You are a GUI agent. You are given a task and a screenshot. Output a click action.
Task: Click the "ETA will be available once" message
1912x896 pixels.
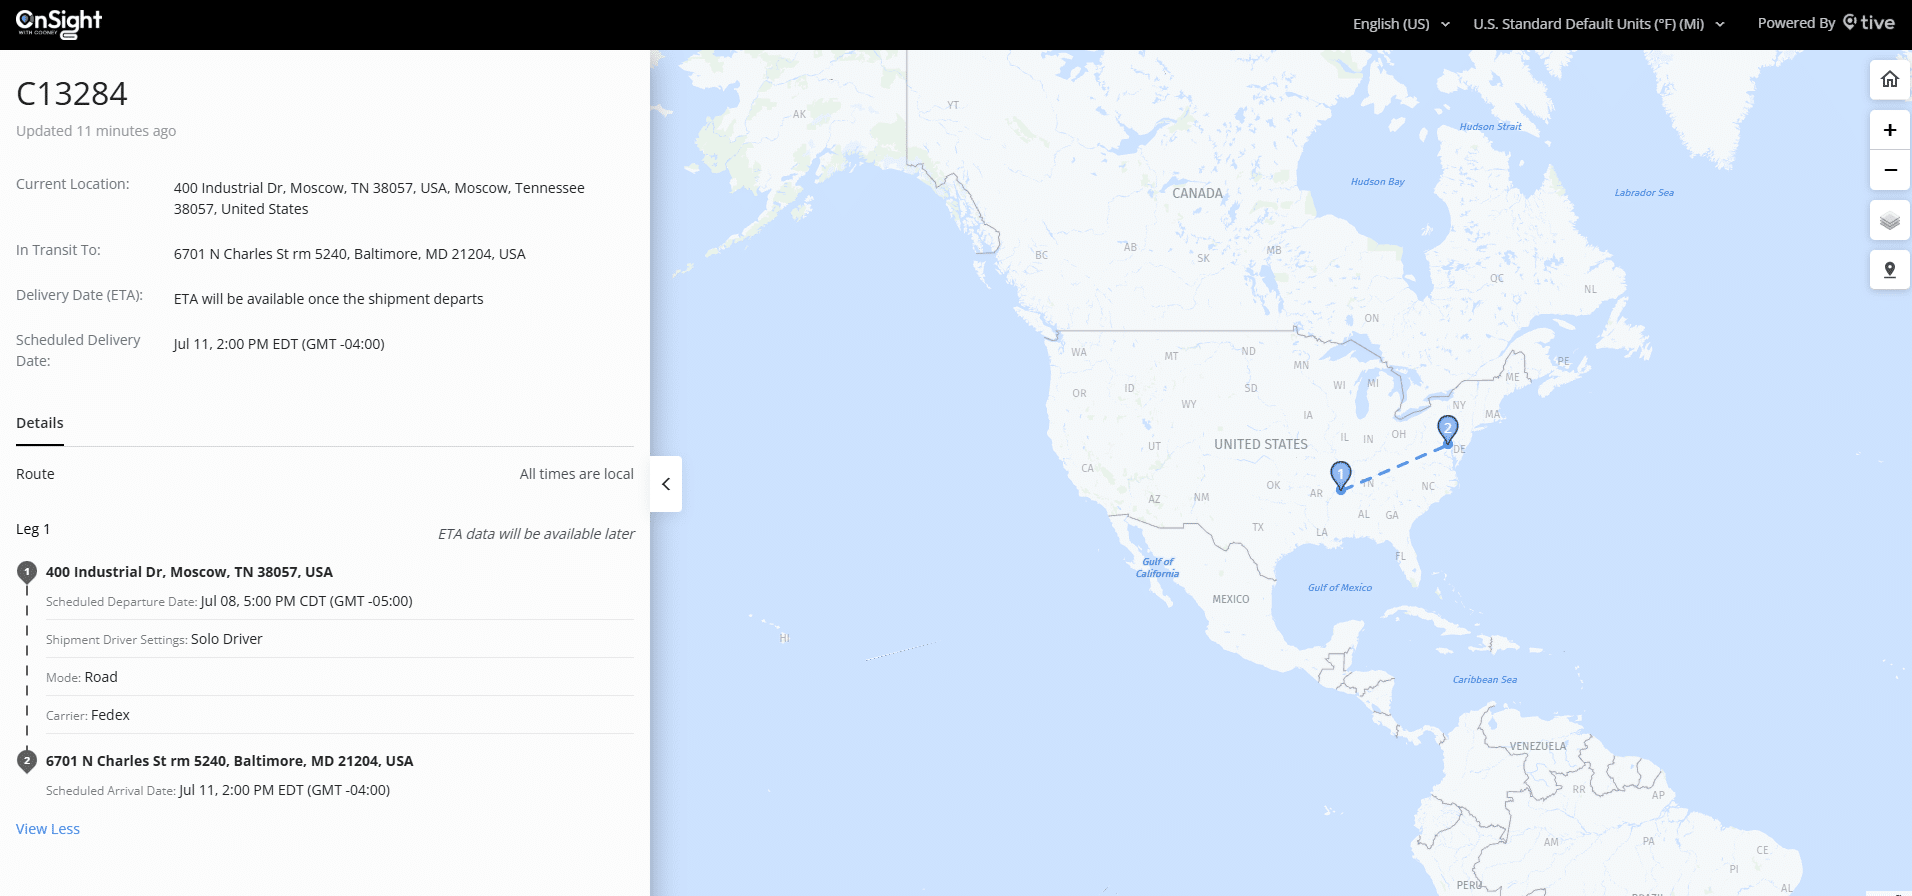tap(328, 299)
